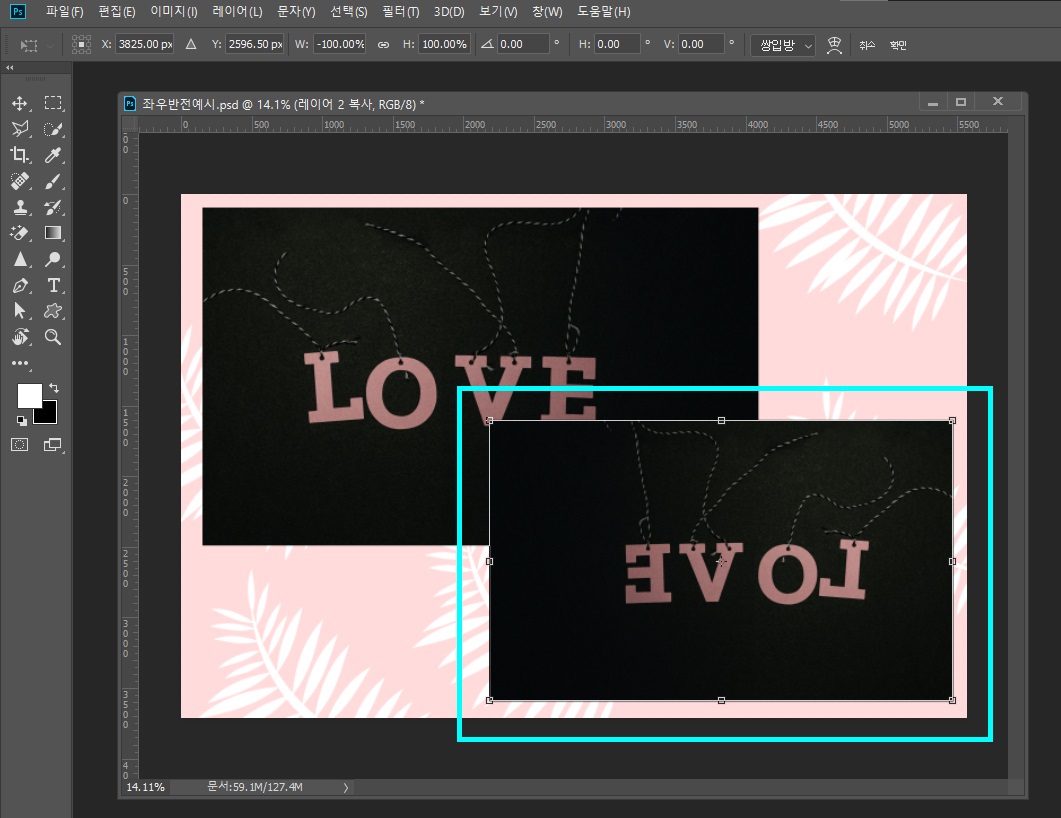Select the Eyedropper tool
The width and height of the screenshot is (1061, 818).
coord(53,155)
